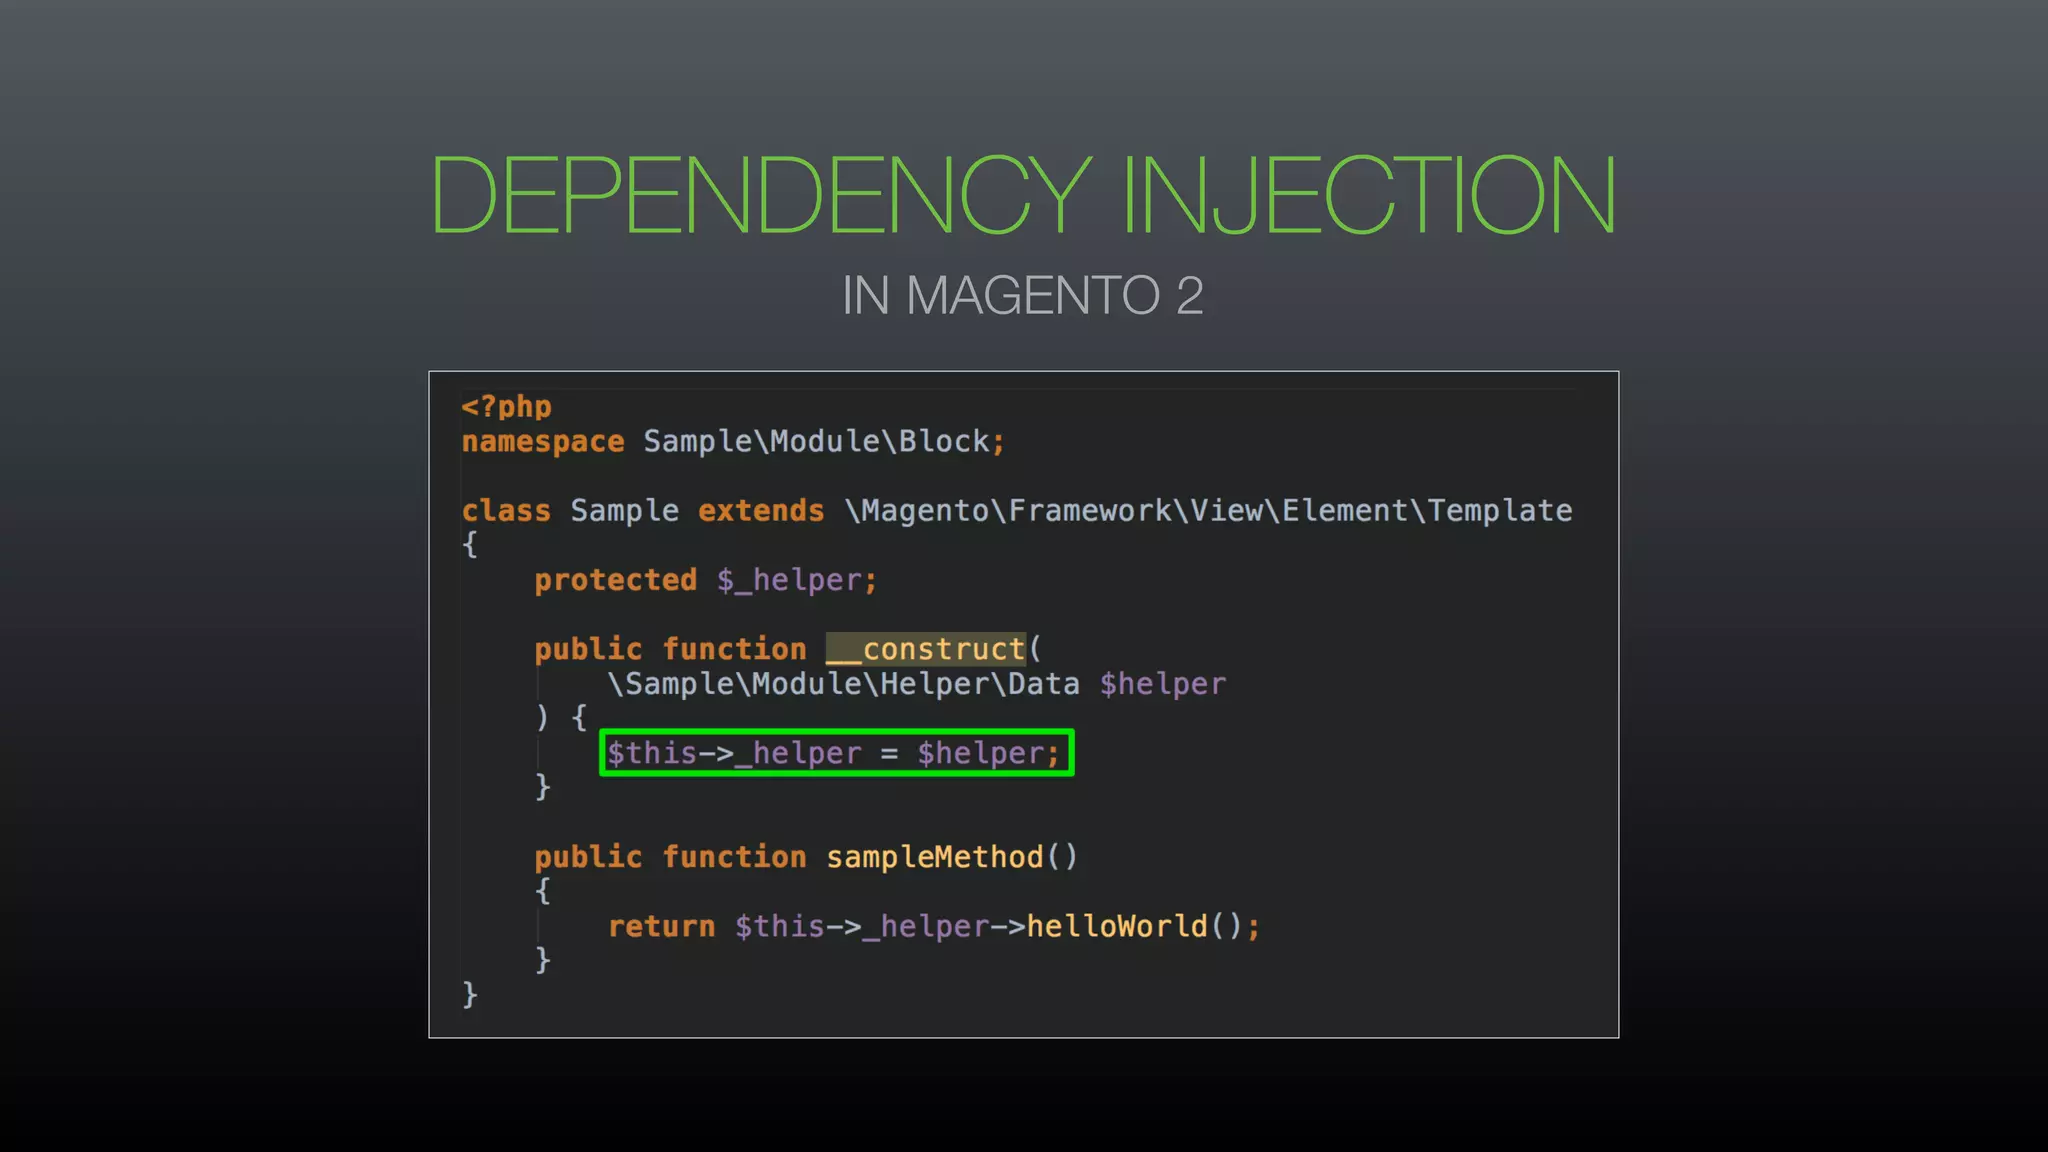
Task: Click the IN MAGENTO 2 subtitle
Action: tap(1023, 296)
